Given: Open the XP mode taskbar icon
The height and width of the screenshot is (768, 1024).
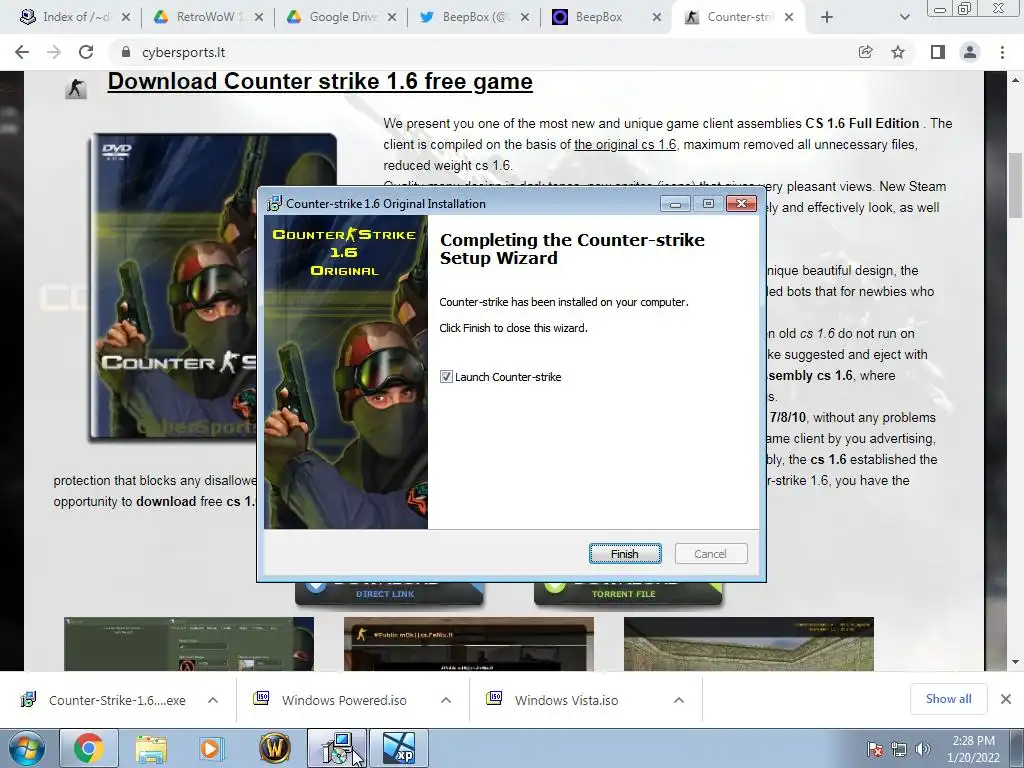Looking at the screenshot, I should pyautogui.click(x=399, y=748).
